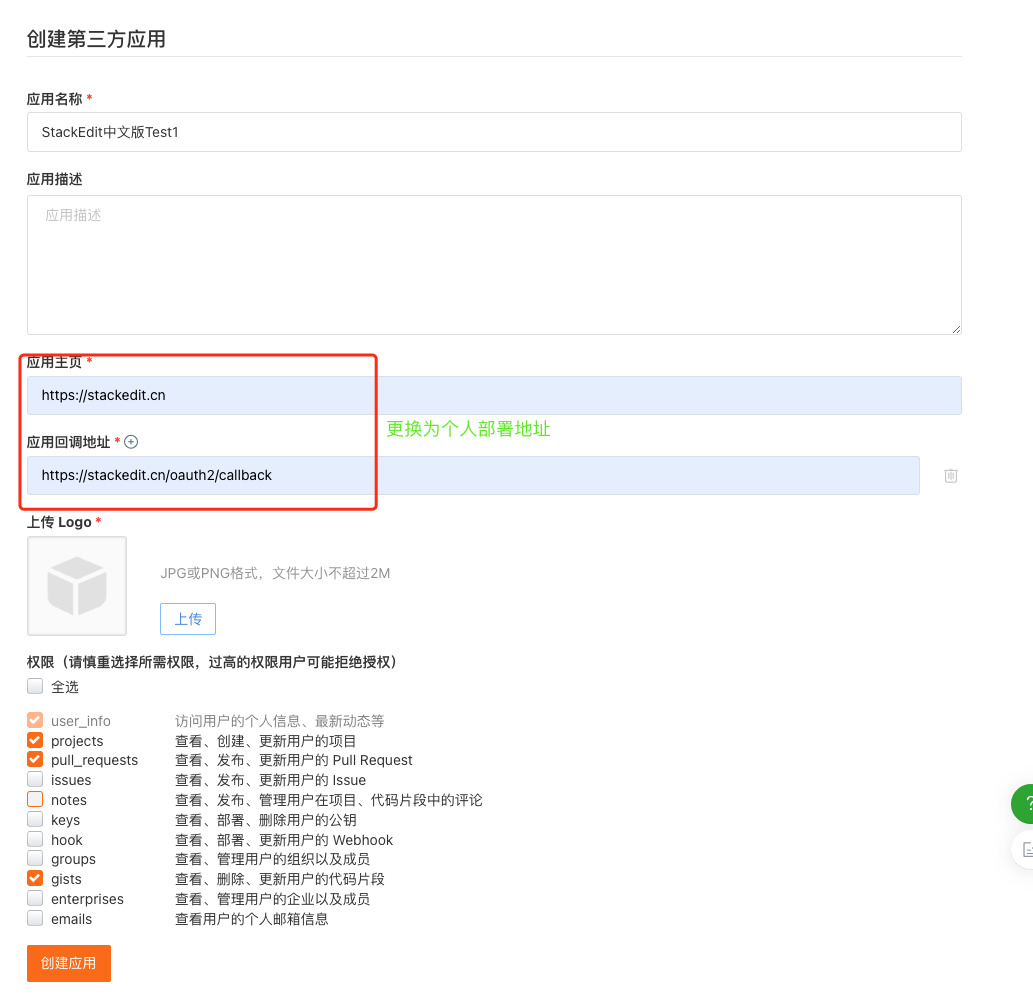Click the 上传 Logo field label

[x=59, y=522]
